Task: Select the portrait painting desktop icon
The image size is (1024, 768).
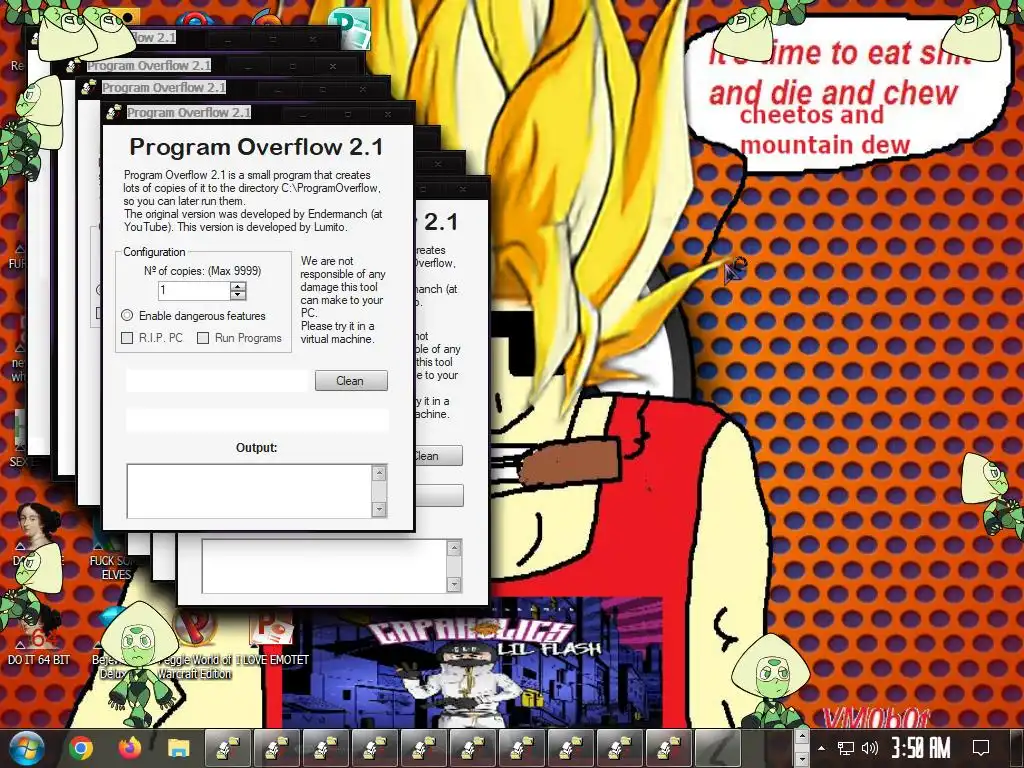Action: 38,526
